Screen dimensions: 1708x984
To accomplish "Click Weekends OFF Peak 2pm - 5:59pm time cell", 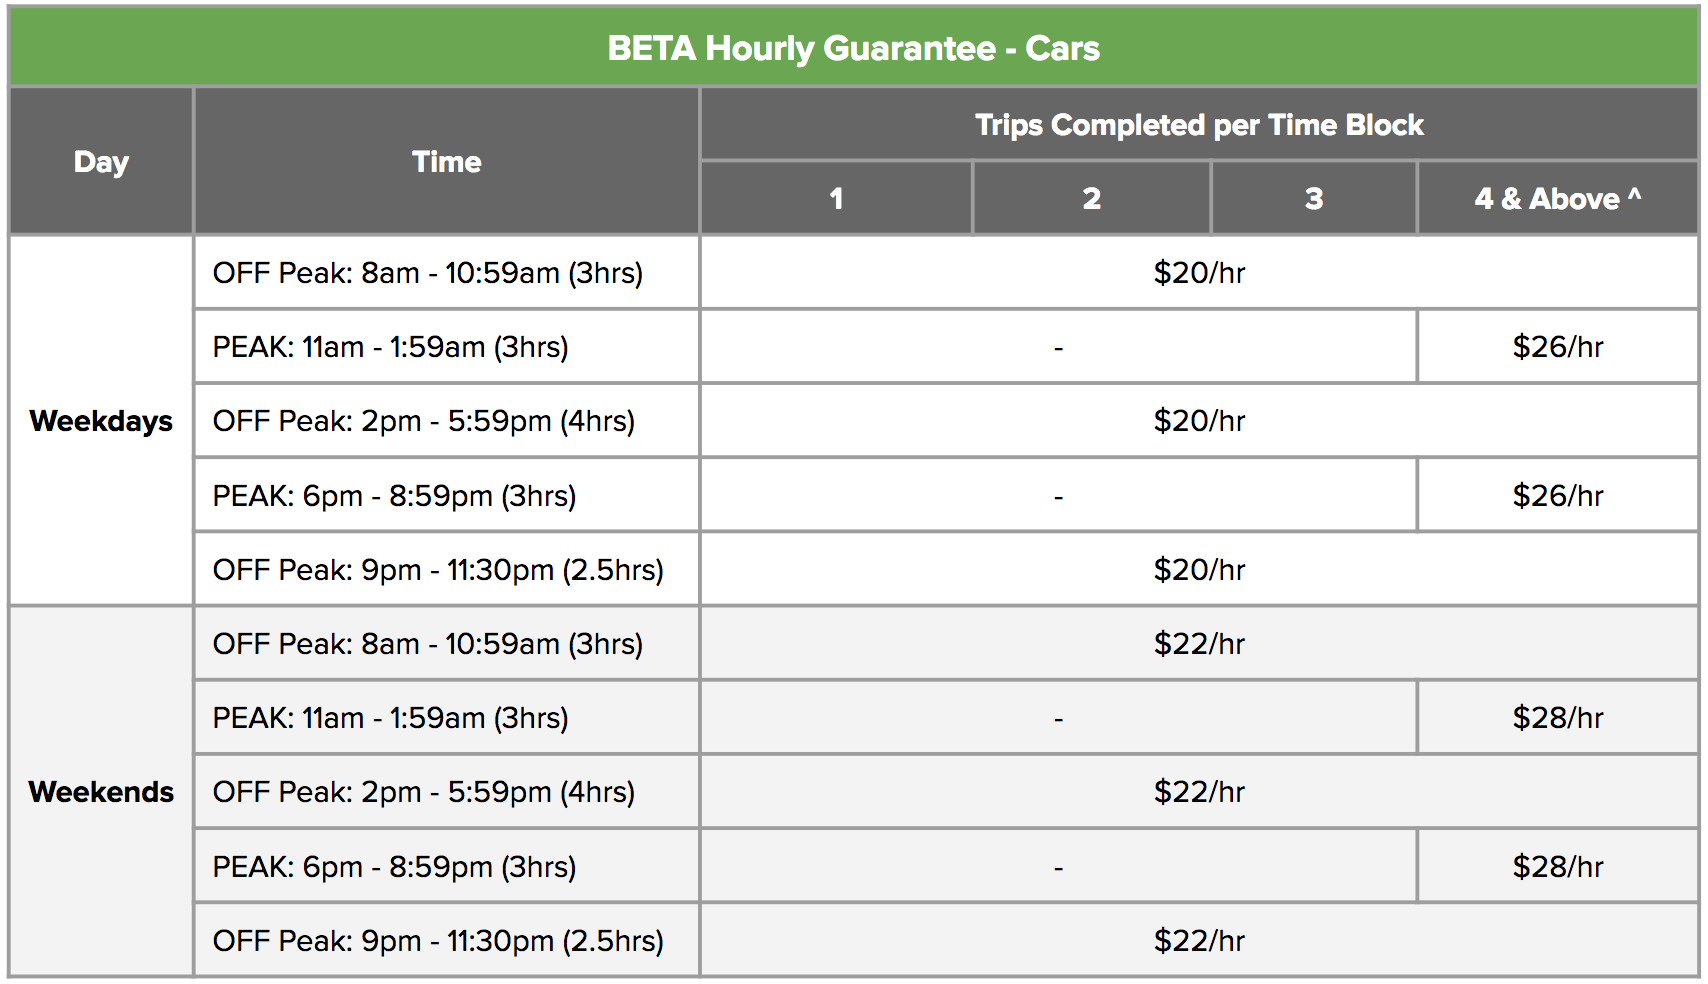I will click(x=424, y=792).
